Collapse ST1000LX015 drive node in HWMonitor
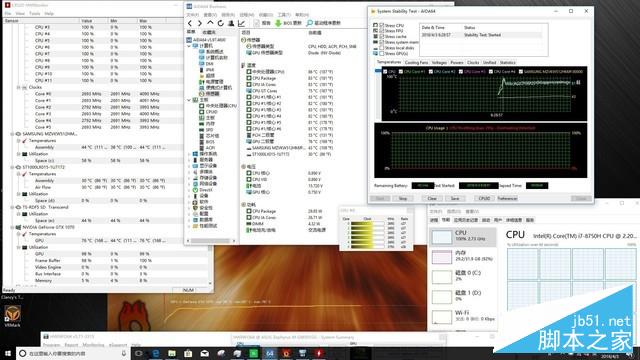The height and width of the screenshot is (360, 640). (x=12, y=167)
